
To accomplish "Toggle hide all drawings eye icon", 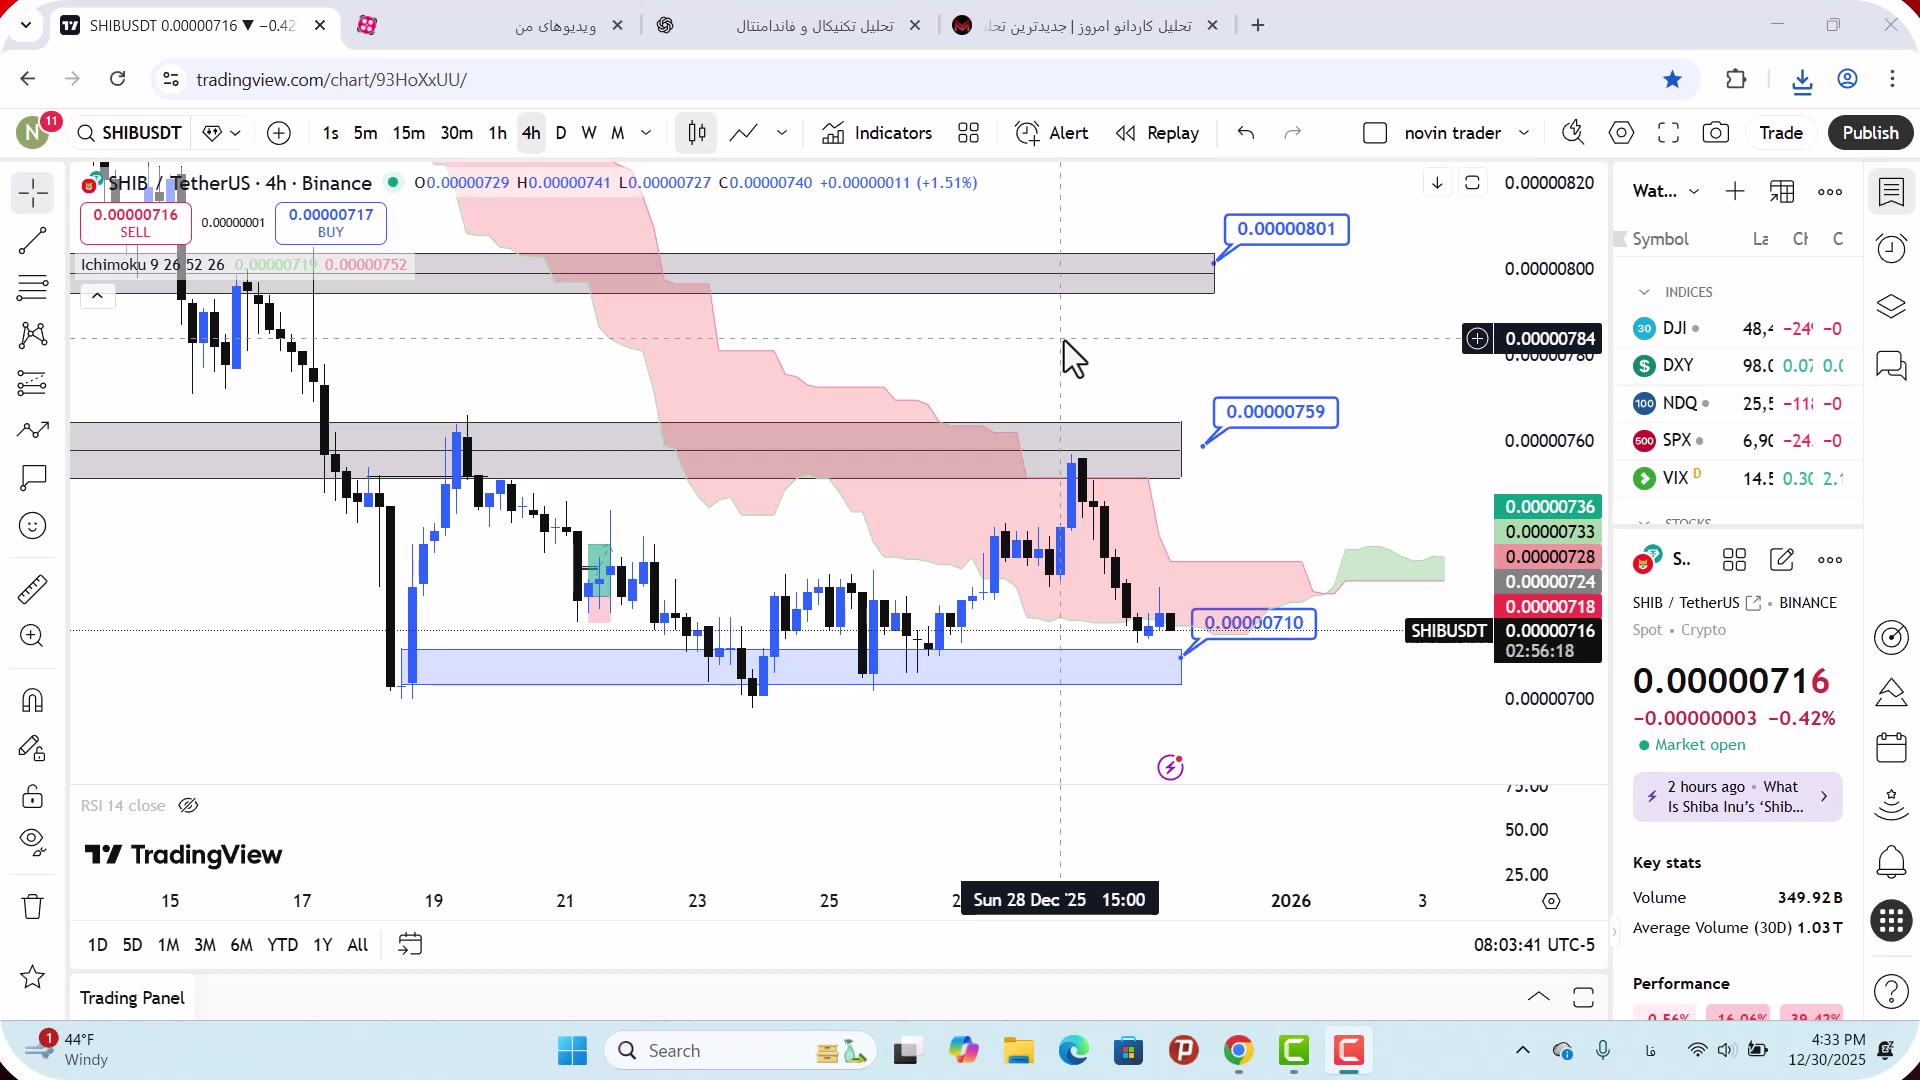I will tap(33, 842).
